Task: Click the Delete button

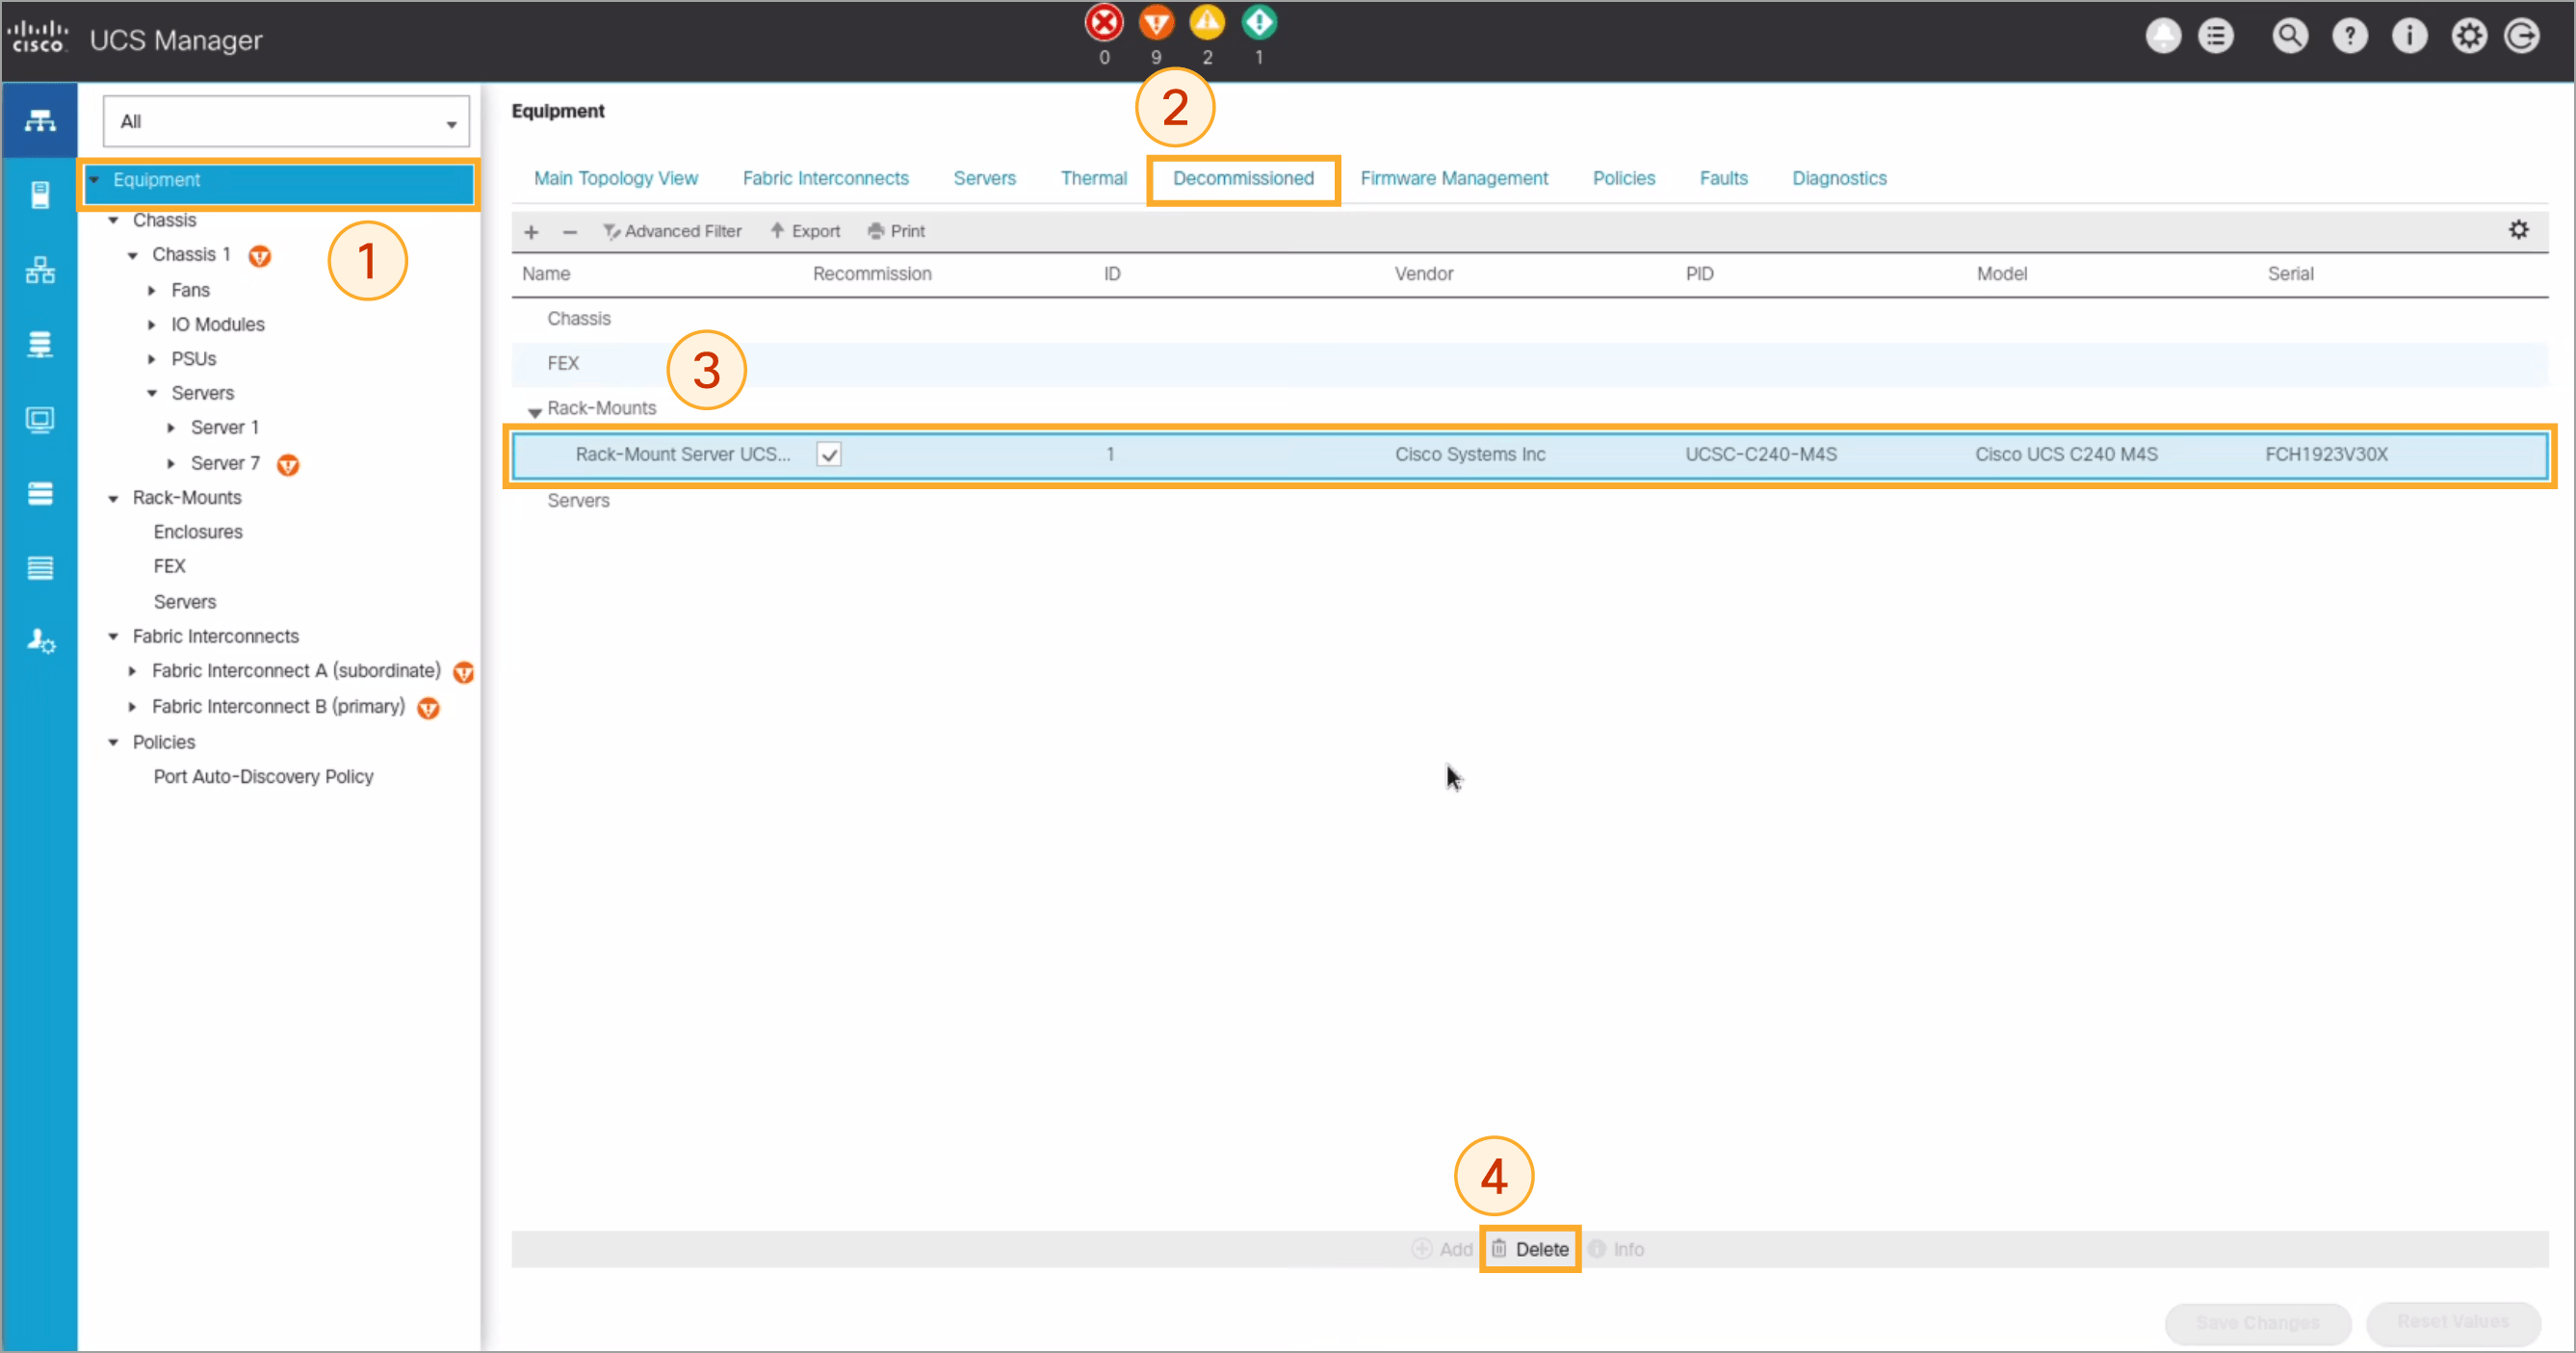Action: (1529, 1249)
